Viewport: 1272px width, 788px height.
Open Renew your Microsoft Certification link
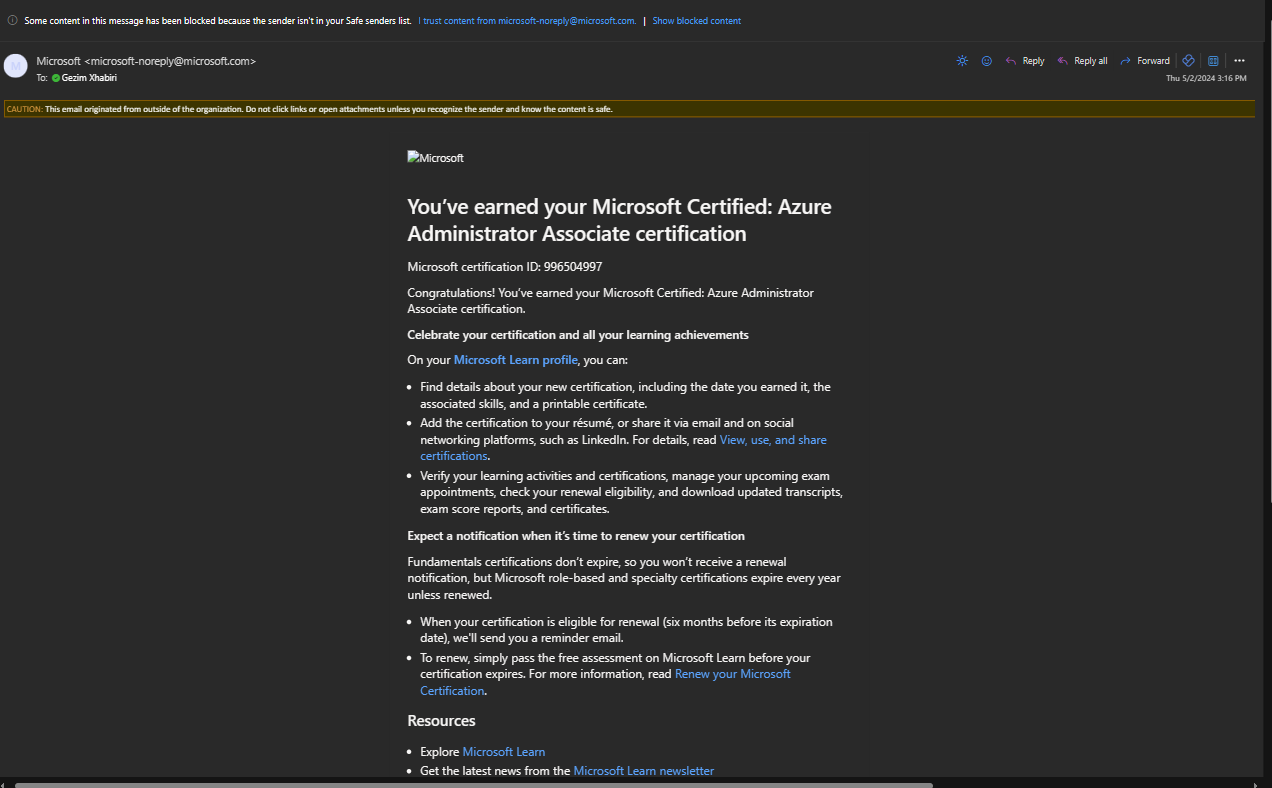tap(605, 682)
